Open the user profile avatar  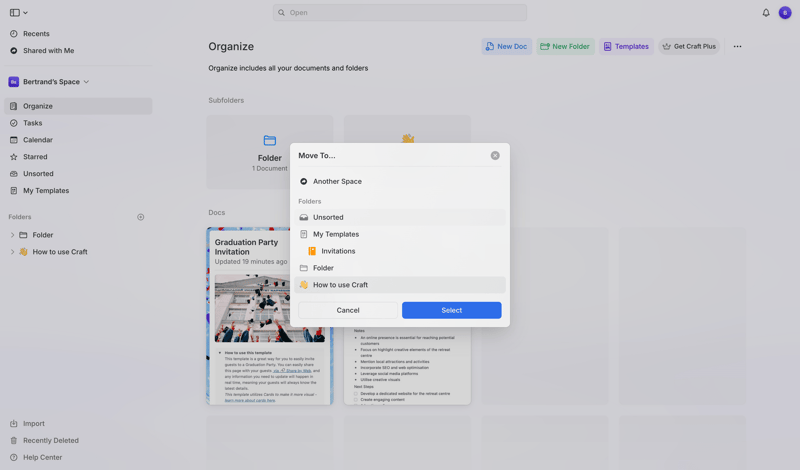click(x=785, y=13)
